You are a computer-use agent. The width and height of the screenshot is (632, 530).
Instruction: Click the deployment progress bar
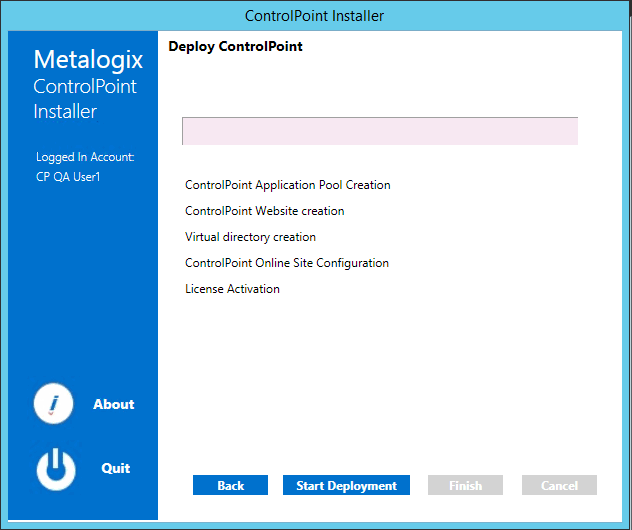380,131
